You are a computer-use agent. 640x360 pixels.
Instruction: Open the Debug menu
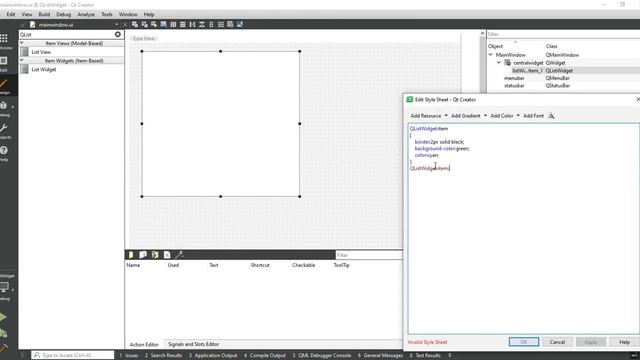64,14
